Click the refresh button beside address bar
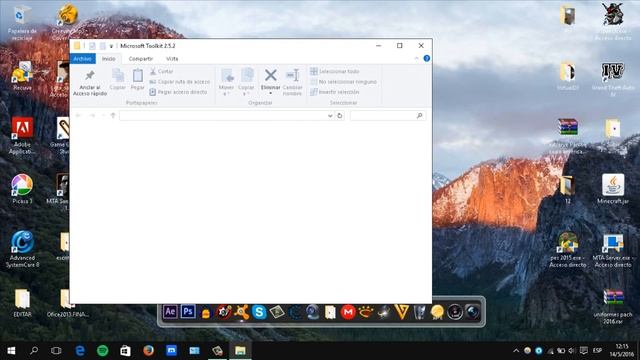Viewport: 640px width, 360px height. pyautogui.click(x=340, y=116)
